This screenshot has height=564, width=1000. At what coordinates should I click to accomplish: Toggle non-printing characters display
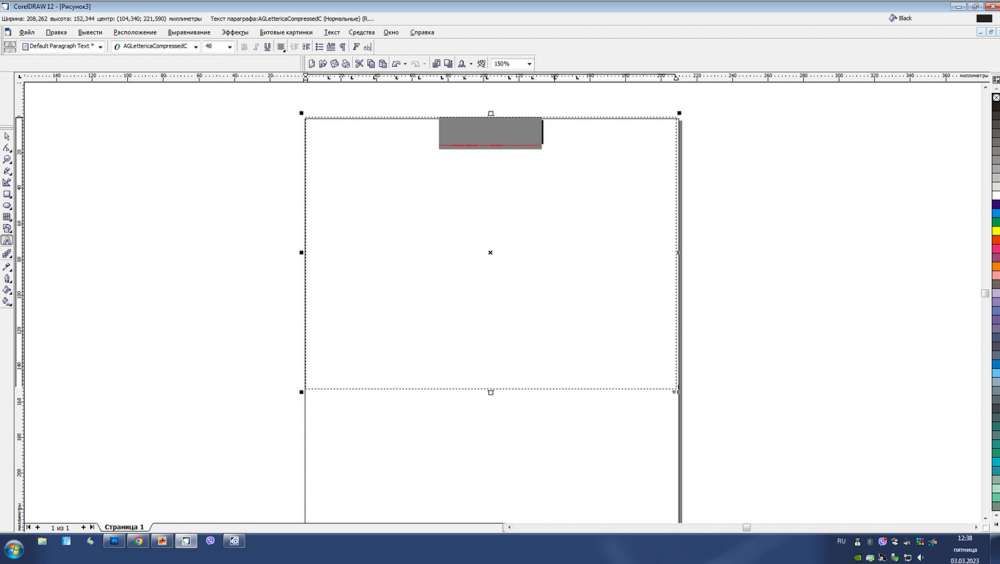[342, 47]
